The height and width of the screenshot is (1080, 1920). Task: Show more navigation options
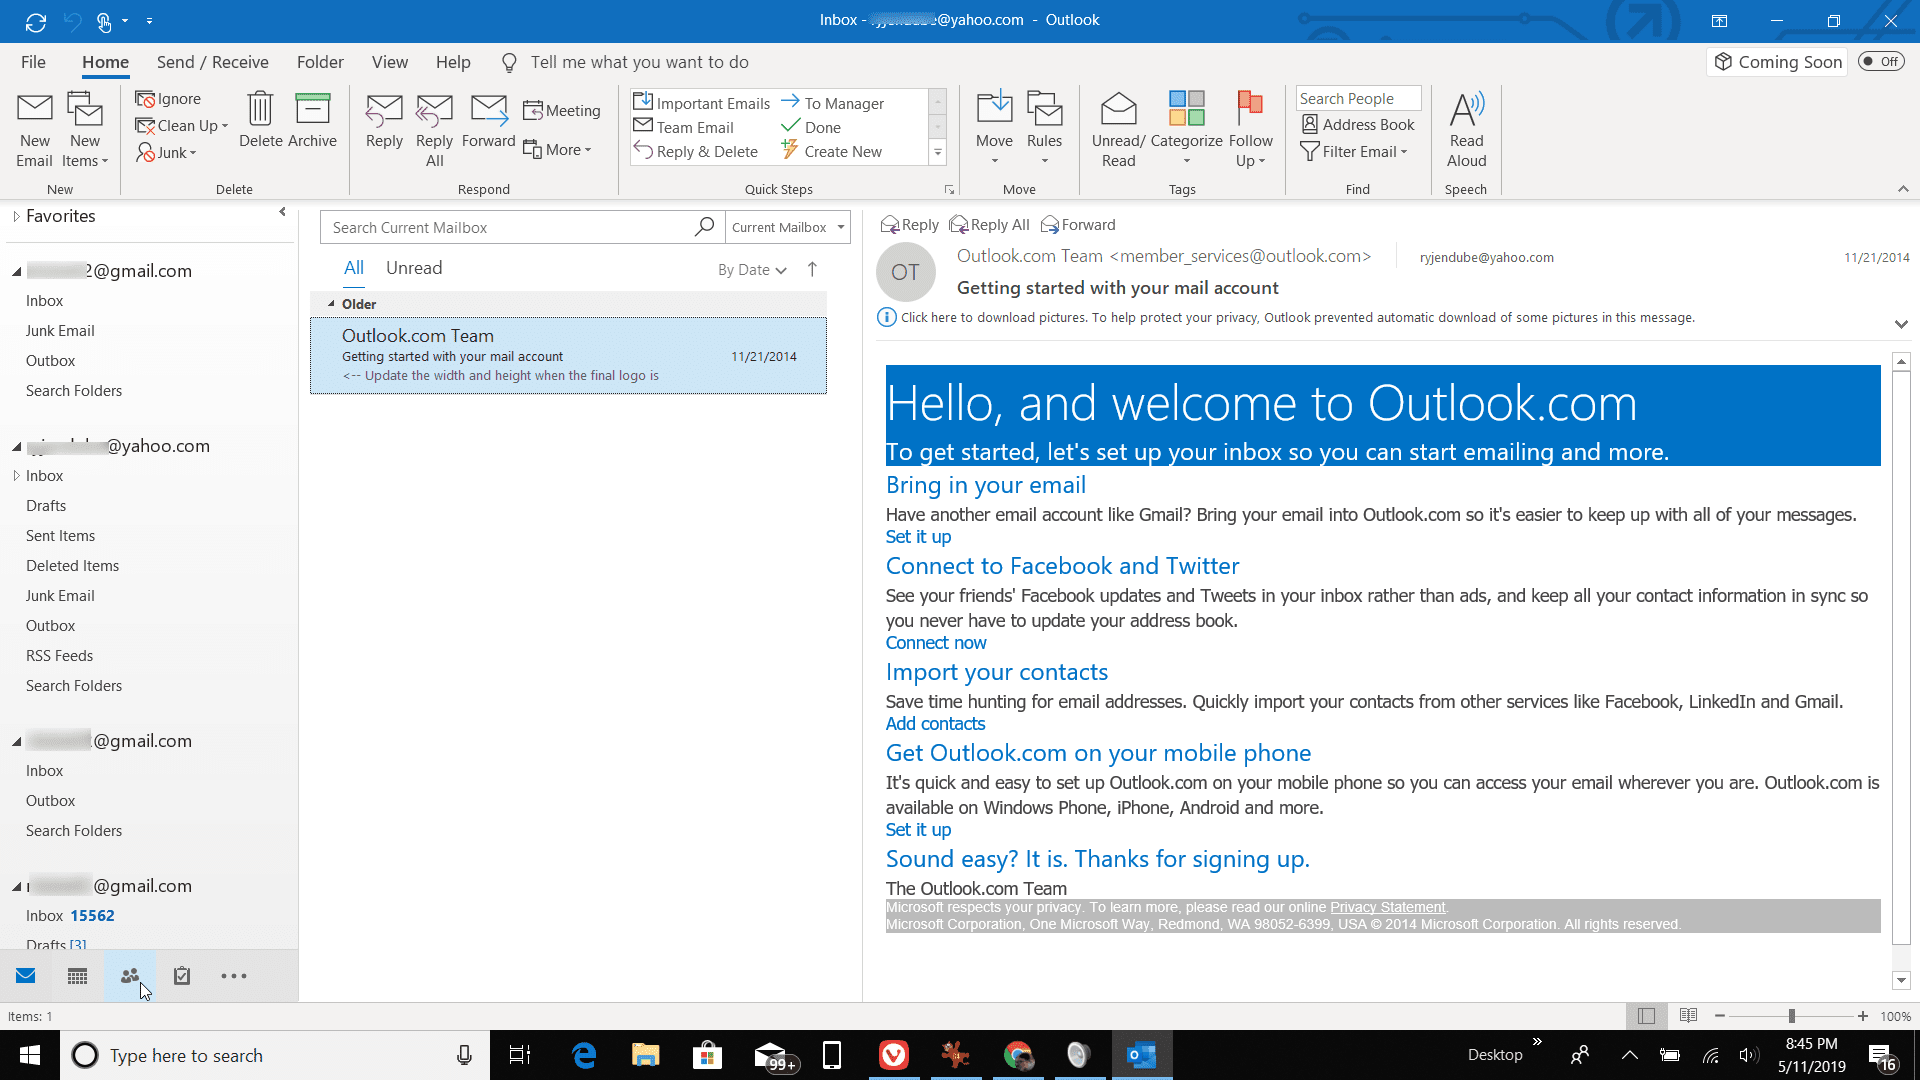tap(234, 976)
